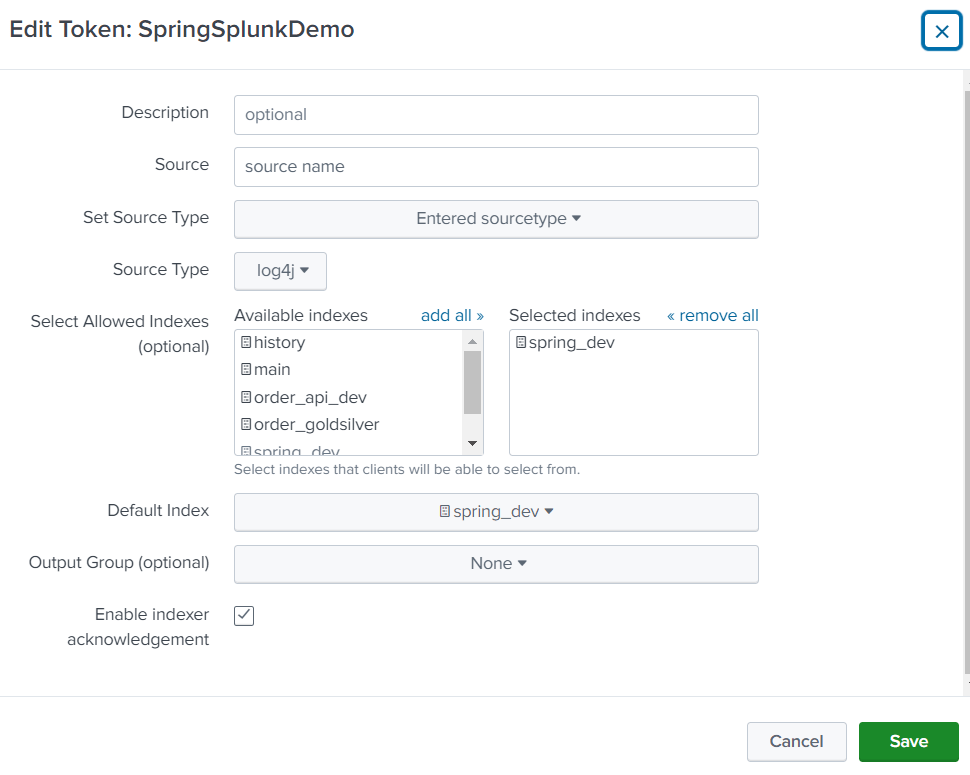
Task: Click the index icon beside "history"
Action: click(x=244, y=342)
